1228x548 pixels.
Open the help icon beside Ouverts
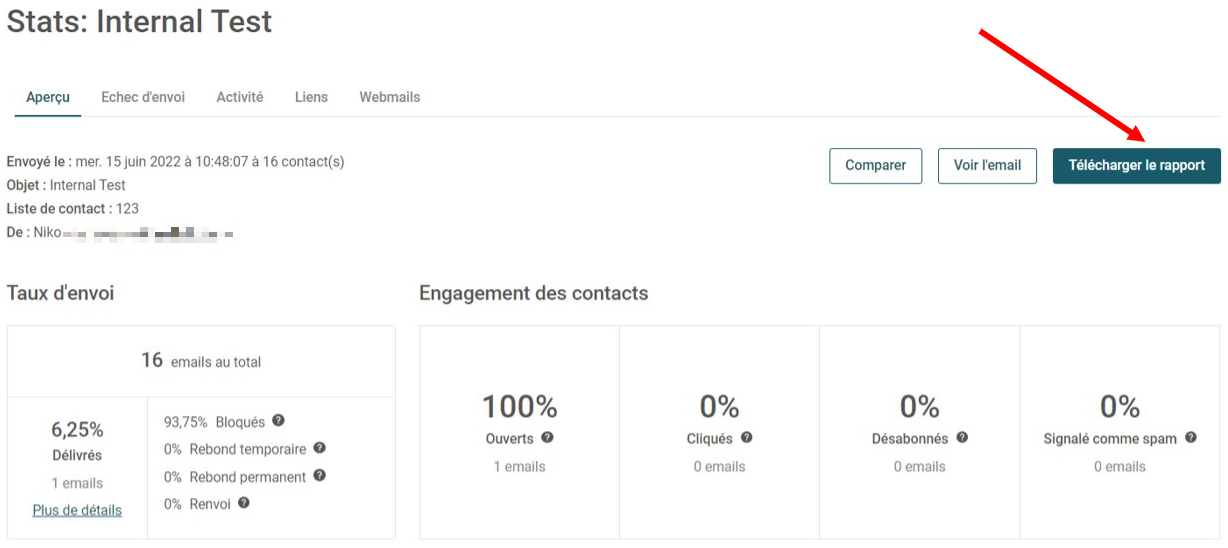(547, 438)
